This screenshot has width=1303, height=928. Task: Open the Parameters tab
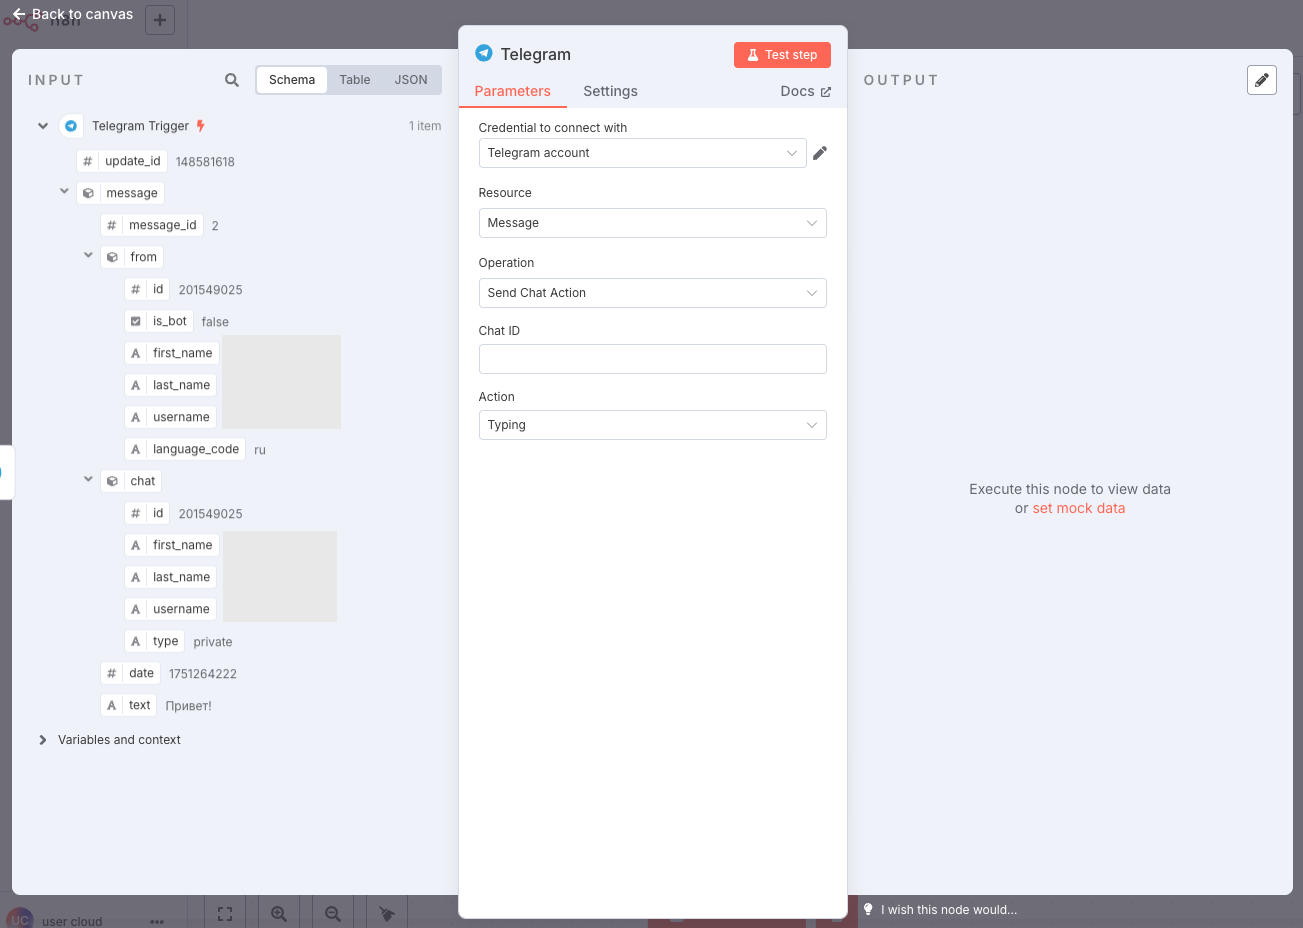512,91
